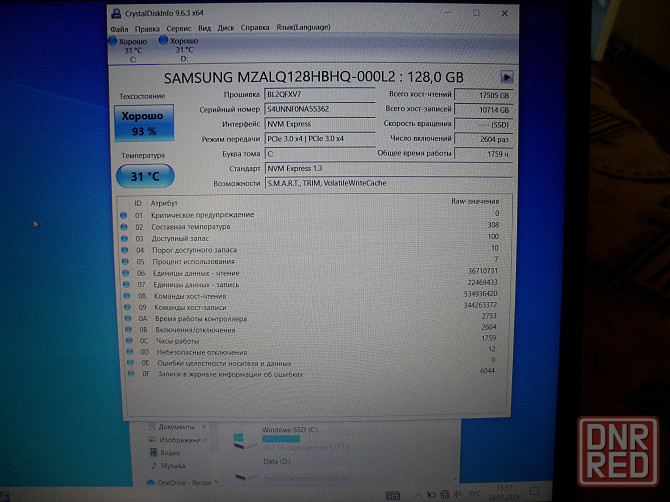Click raw value 22469433
The image size is (670, 502).
(x=482, y=282)
